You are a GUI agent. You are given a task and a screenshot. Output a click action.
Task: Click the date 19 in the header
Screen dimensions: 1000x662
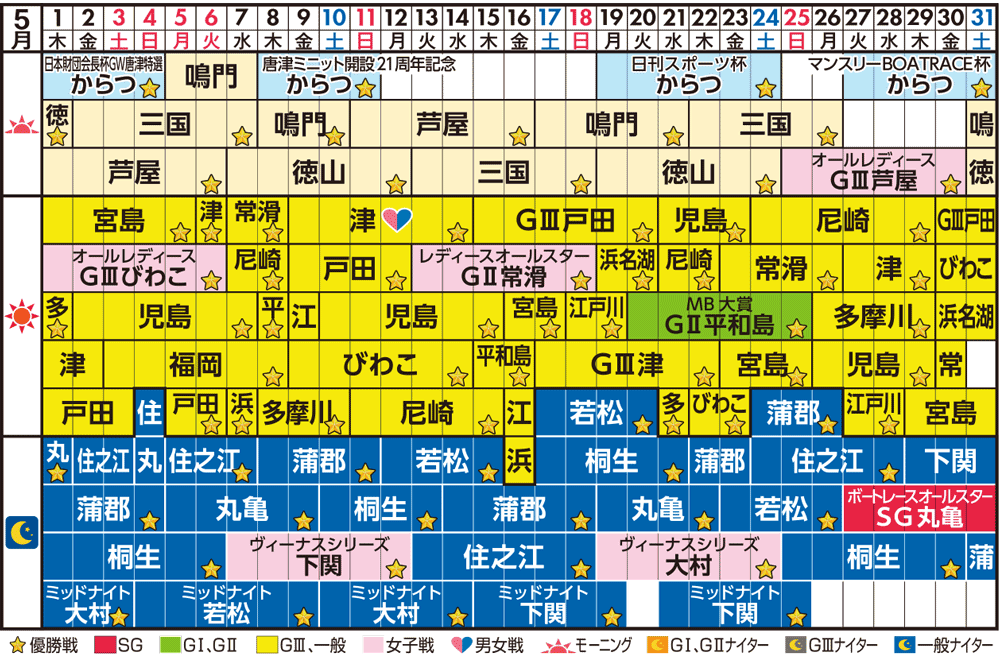click(612, 18)
